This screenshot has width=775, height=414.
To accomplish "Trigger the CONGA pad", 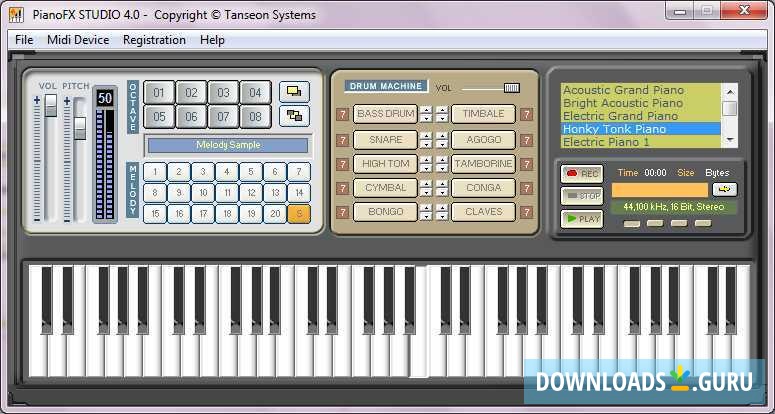I will tap(483, 188).
